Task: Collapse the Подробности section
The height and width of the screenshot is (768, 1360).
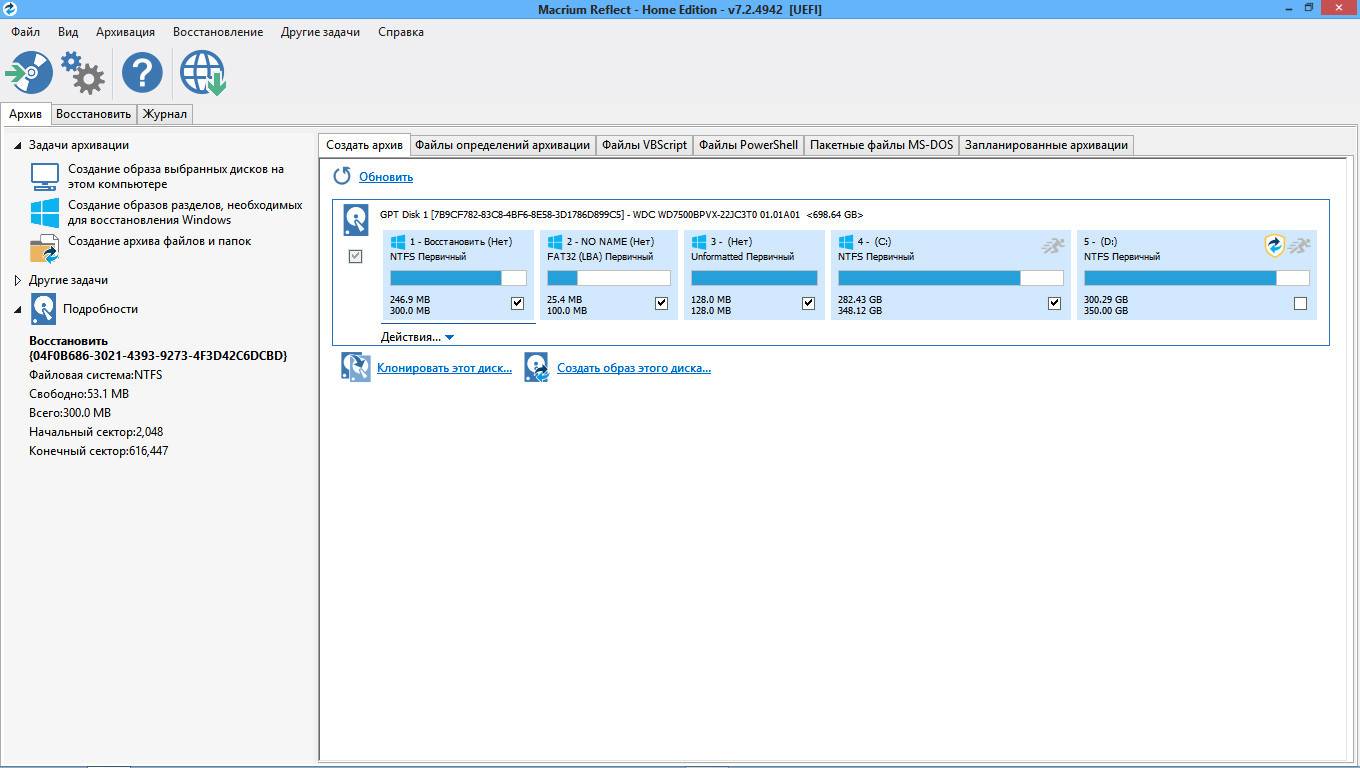Action: tap(18, 309)
